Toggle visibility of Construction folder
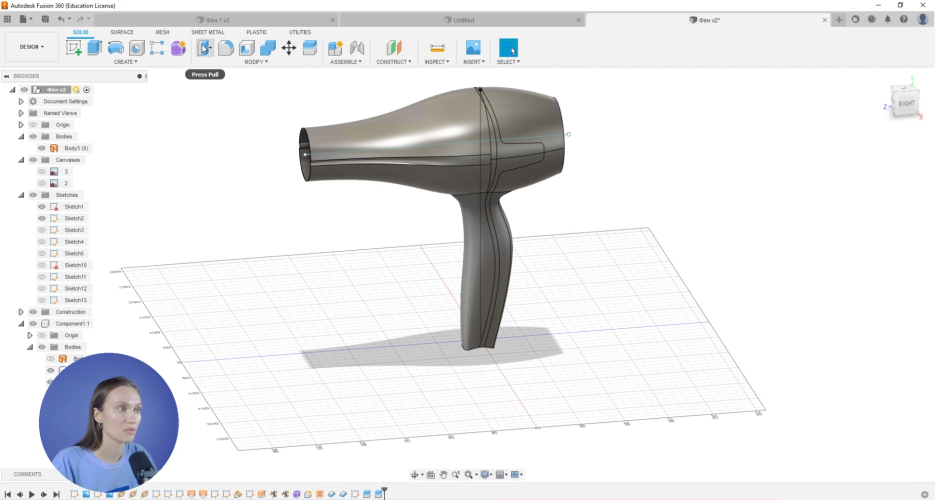935x500 pixels. point(33,312)
